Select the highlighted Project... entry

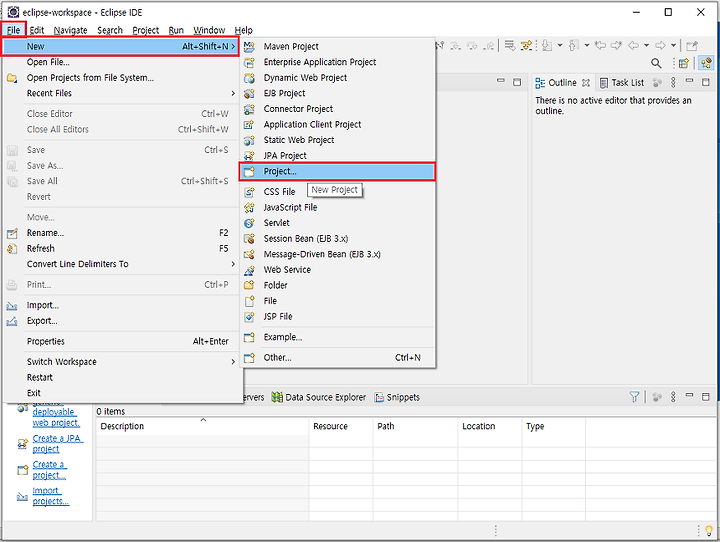(337, 171)
